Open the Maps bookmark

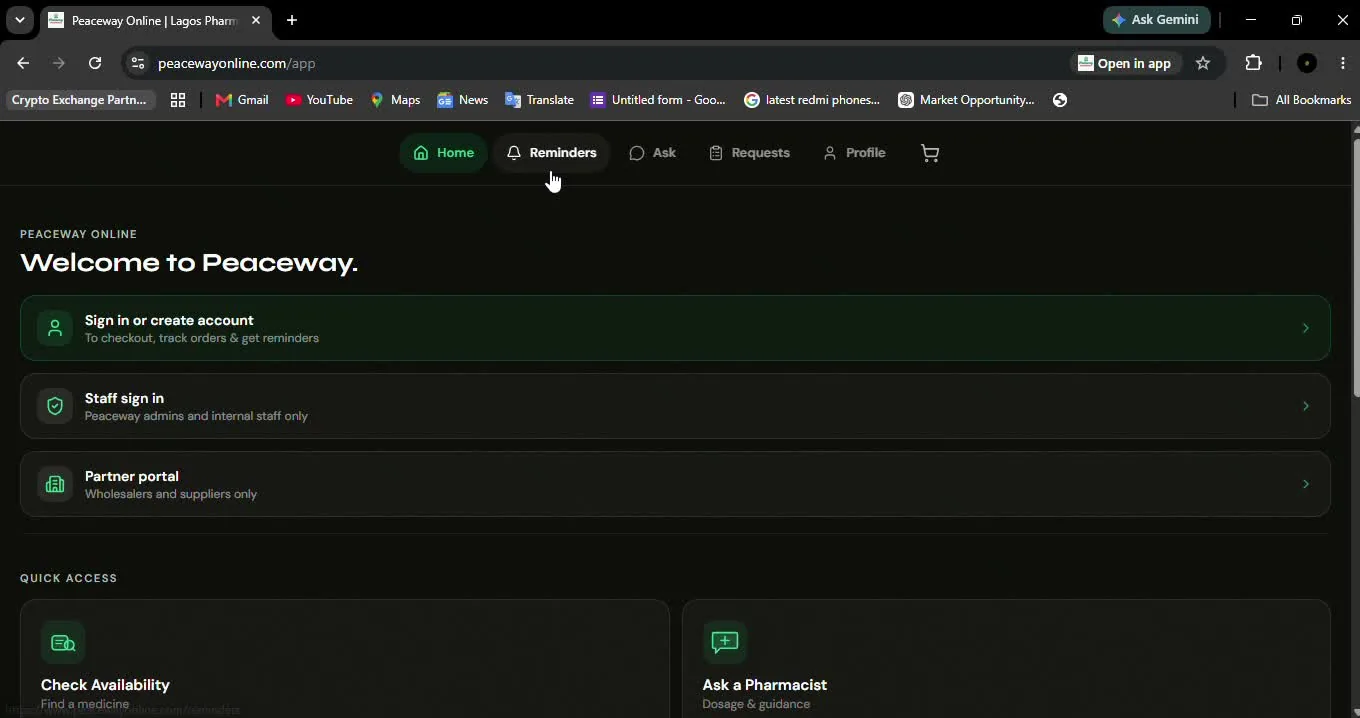395,100
